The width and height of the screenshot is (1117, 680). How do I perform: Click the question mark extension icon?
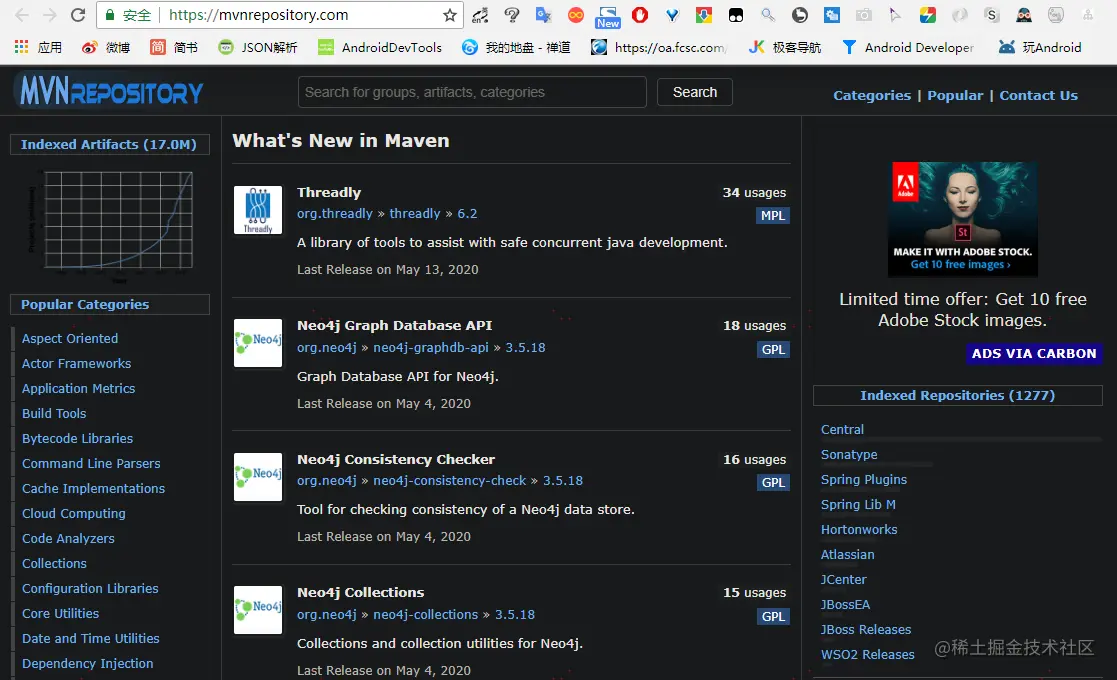point(511,15)
